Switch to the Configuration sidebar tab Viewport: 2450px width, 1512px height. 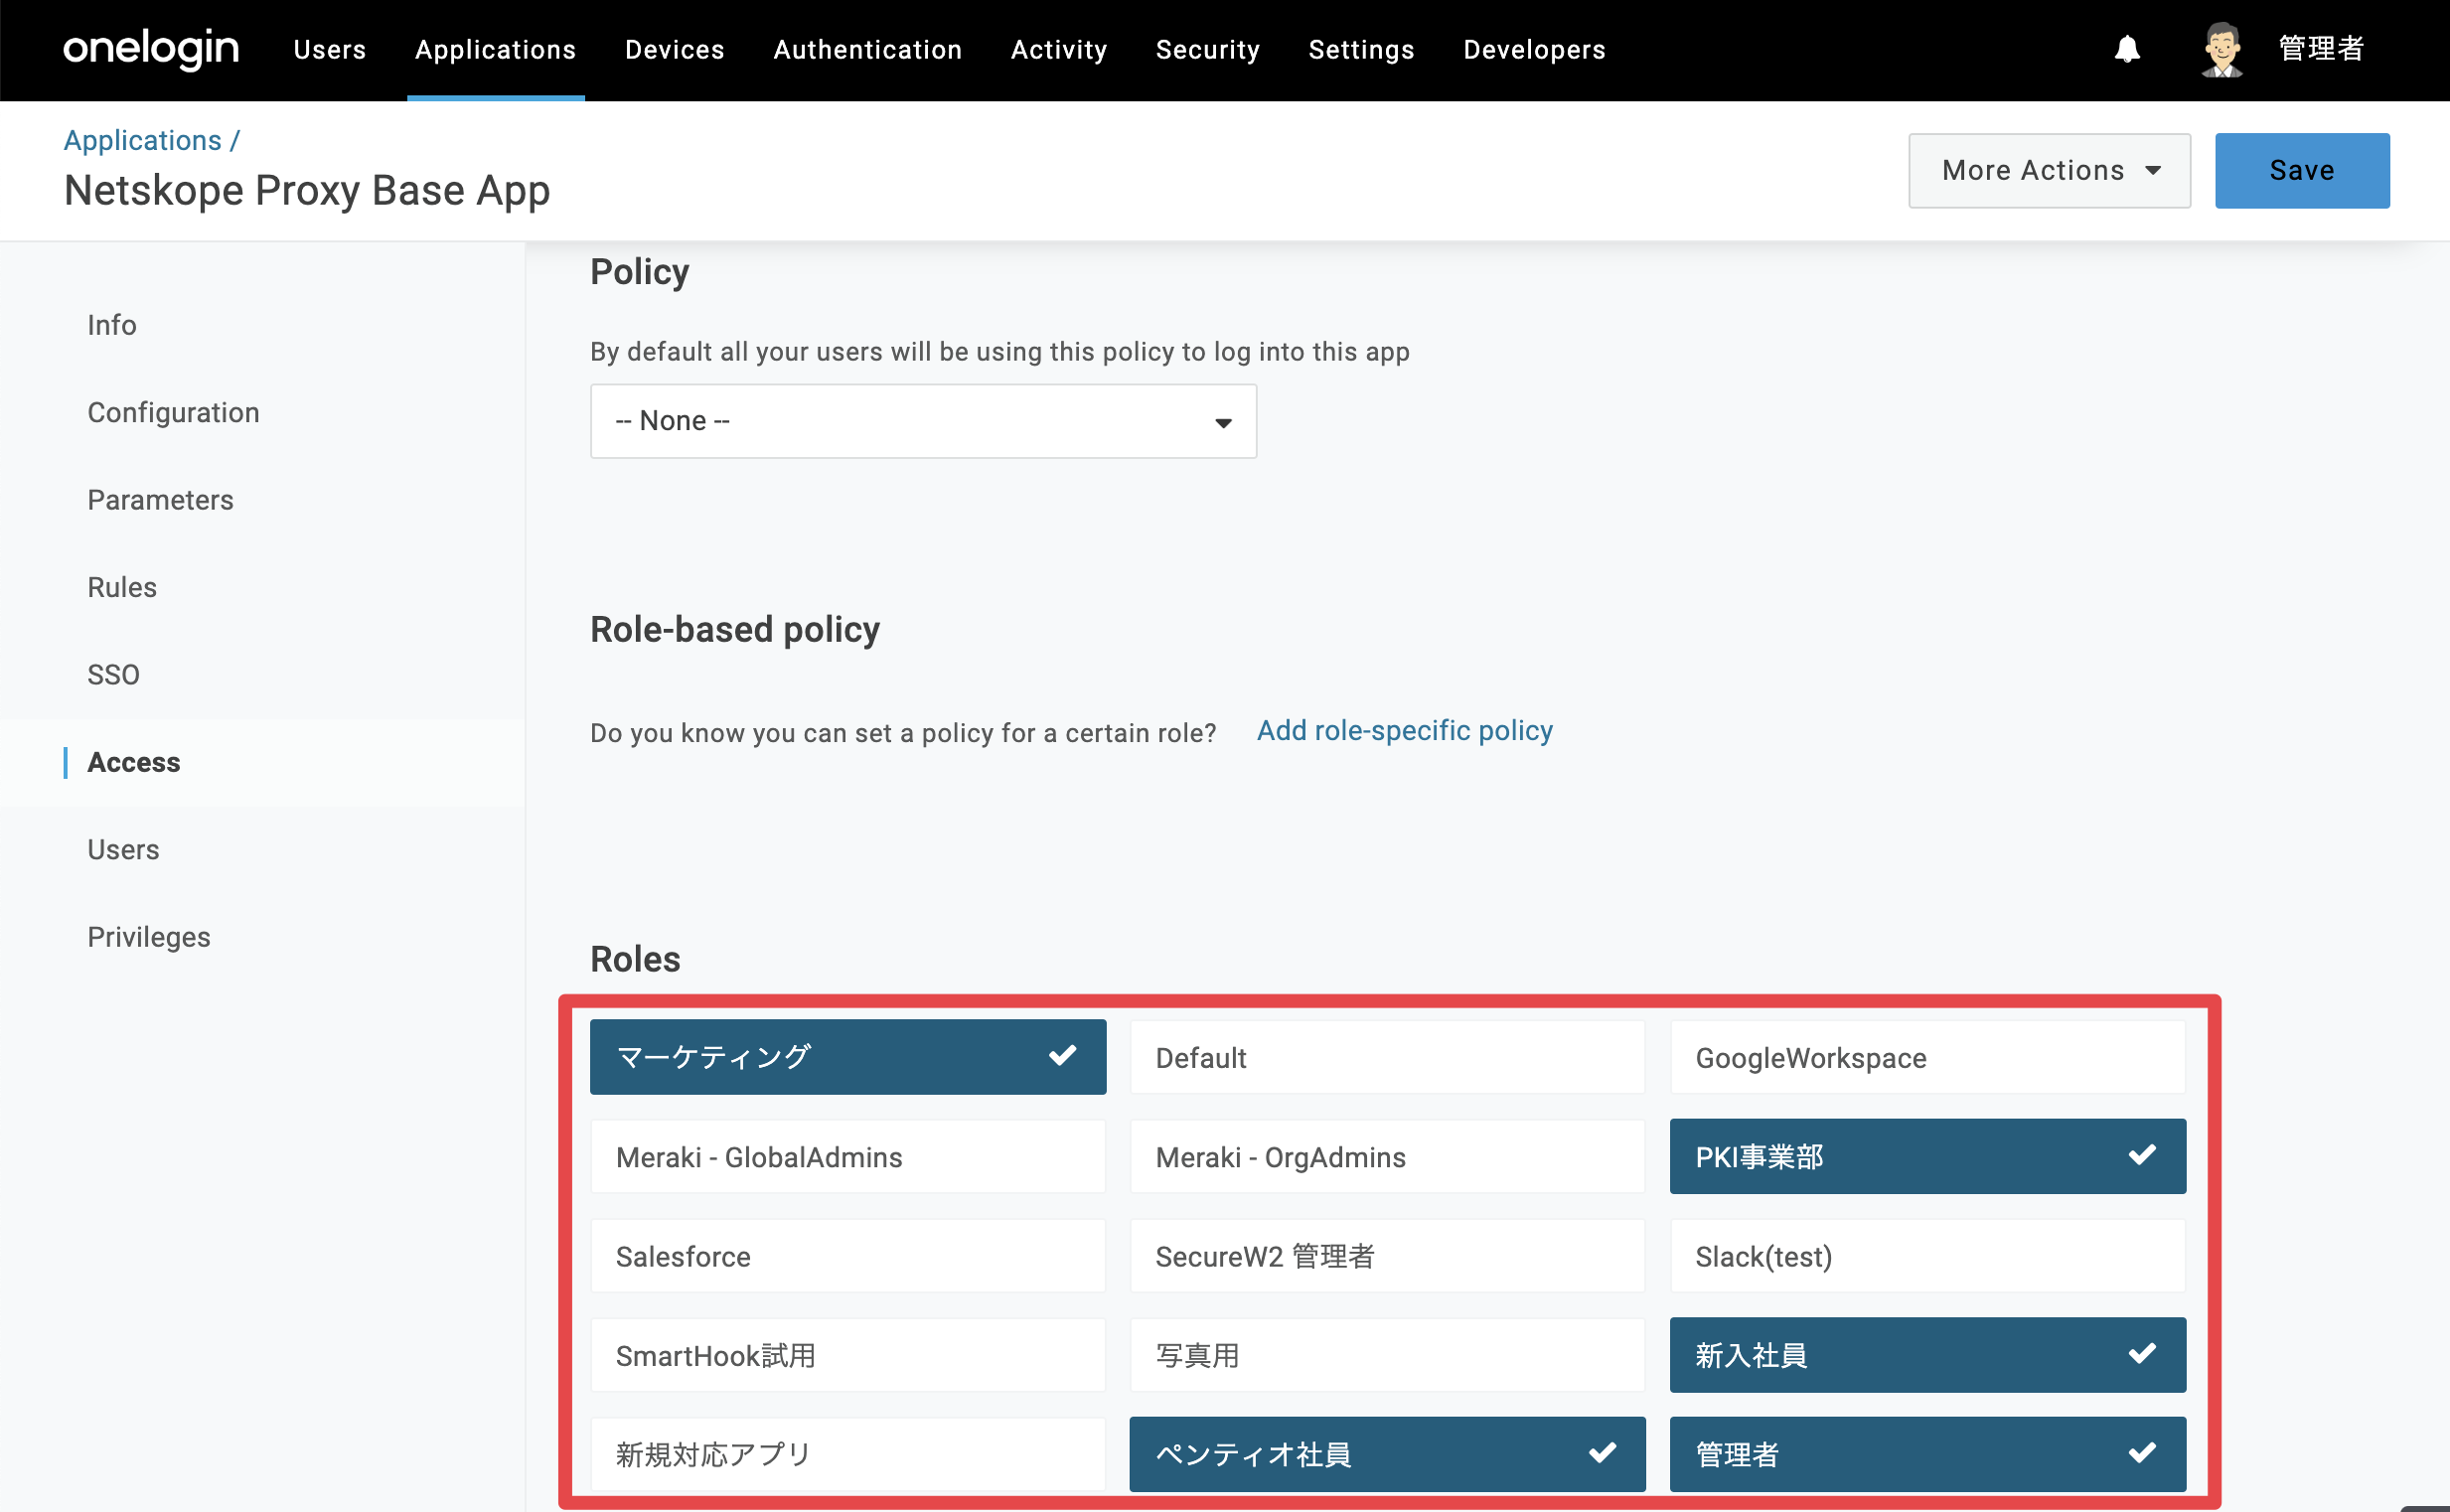coord(174,413)
